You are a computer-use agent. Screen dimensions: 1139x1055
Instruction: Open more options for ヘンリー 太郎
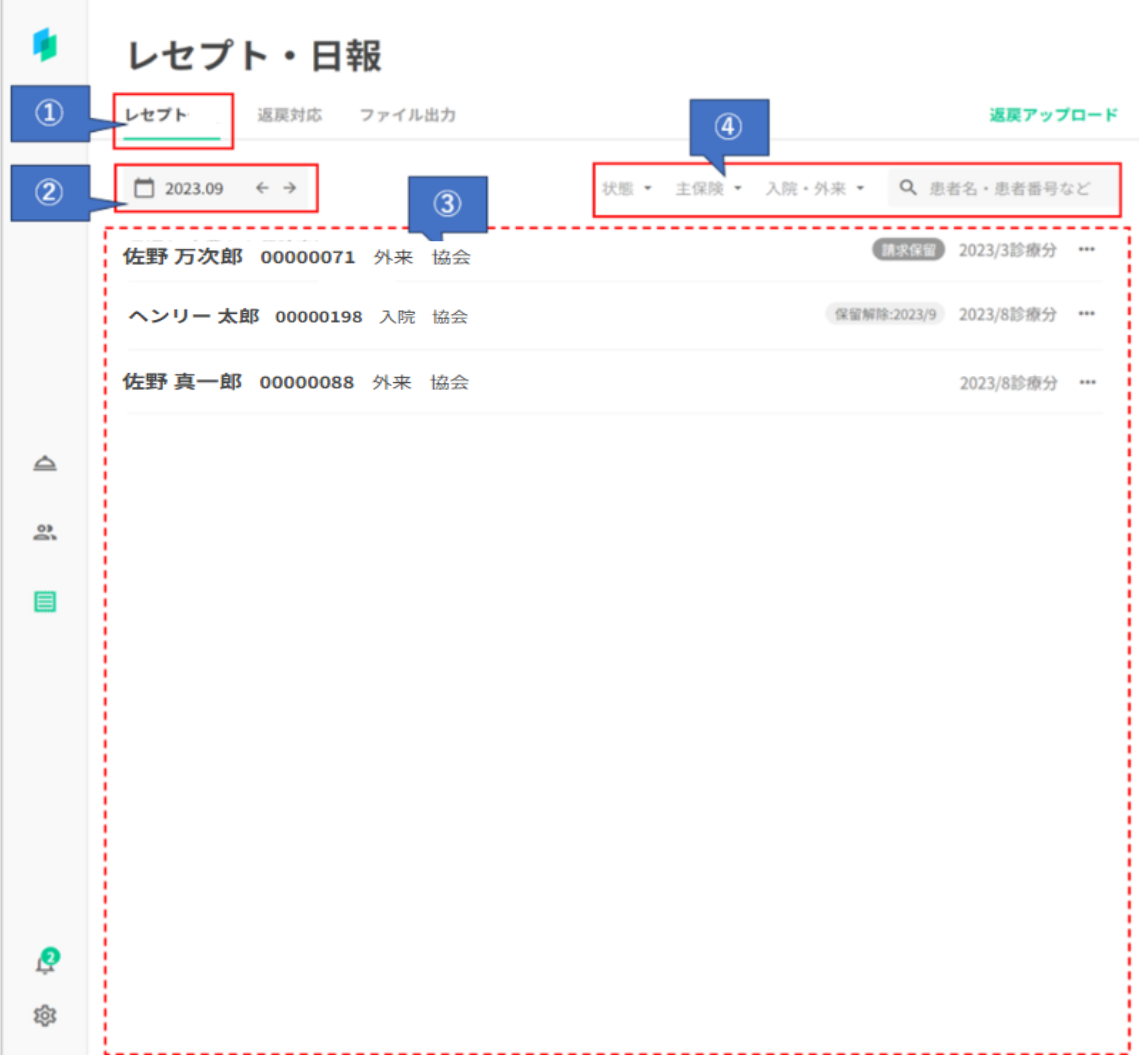tap(1087, 314)
